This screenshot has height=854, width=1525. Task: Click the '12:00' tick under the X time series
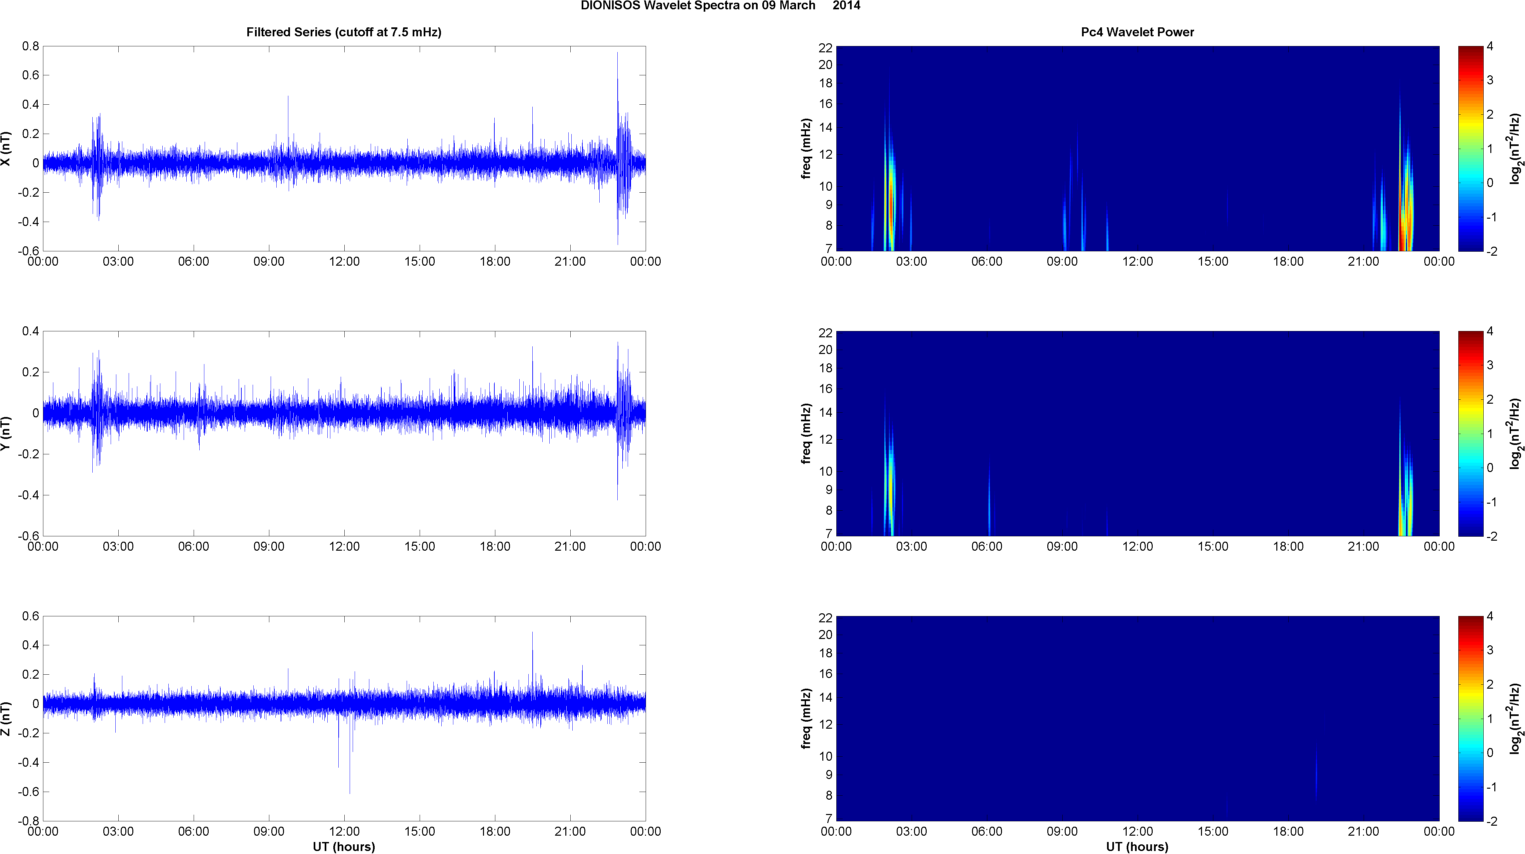coord(344,262)
